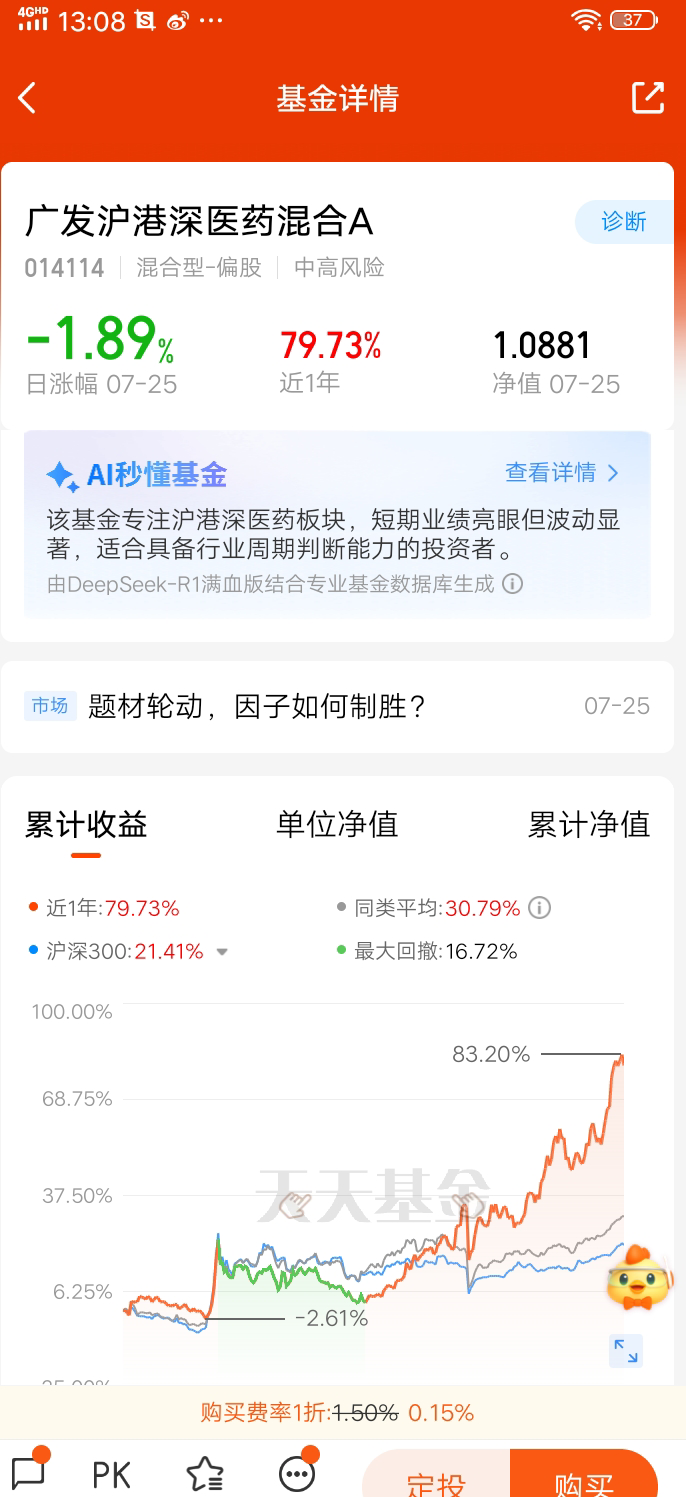Open the PK fund comparison
686x1497 pixels.
coord(112,1474)
